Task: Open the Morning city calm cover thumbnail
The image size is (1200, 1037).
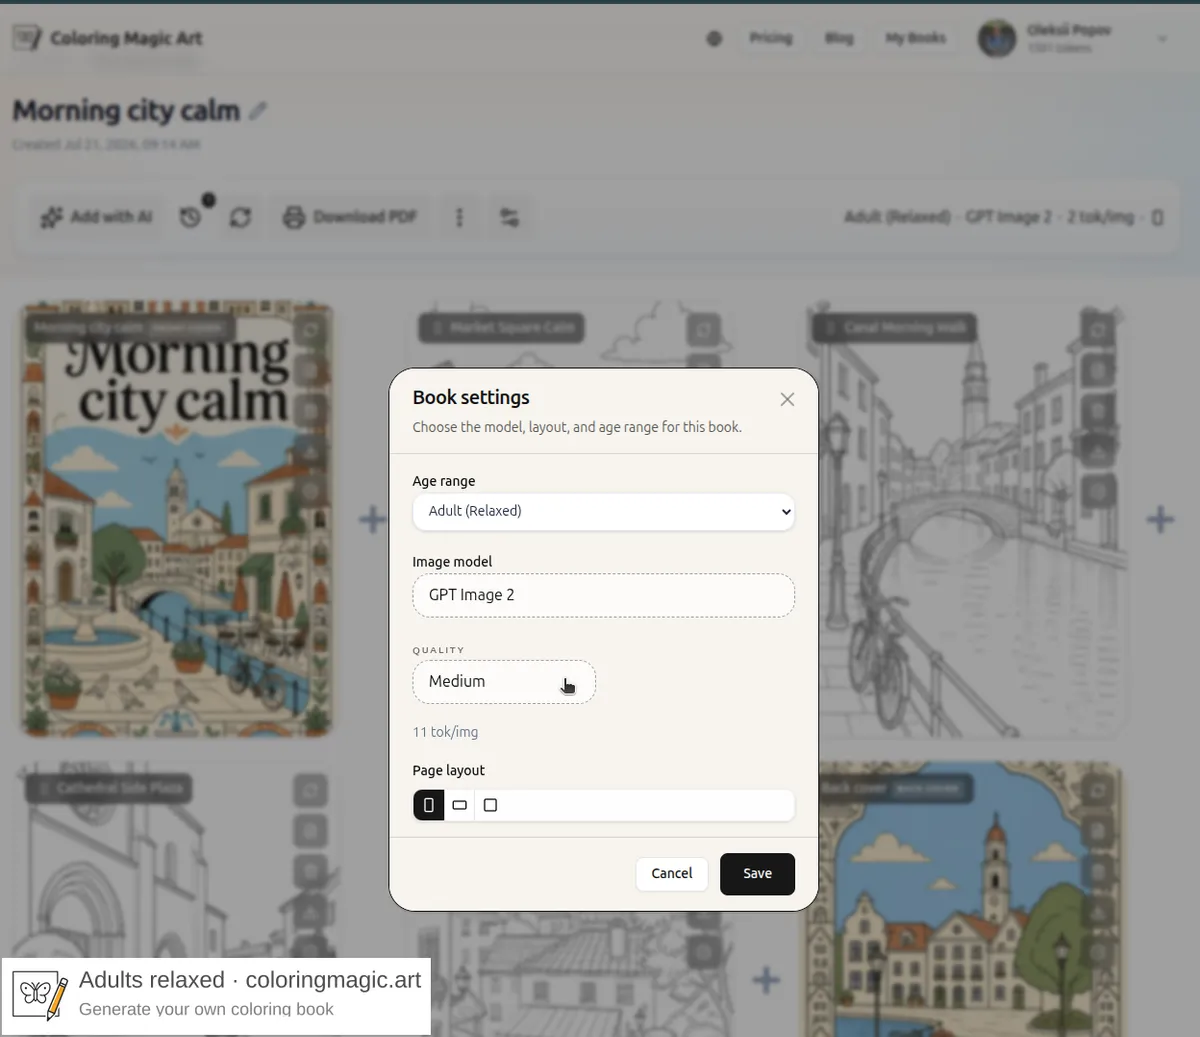Action: point(177,520)
